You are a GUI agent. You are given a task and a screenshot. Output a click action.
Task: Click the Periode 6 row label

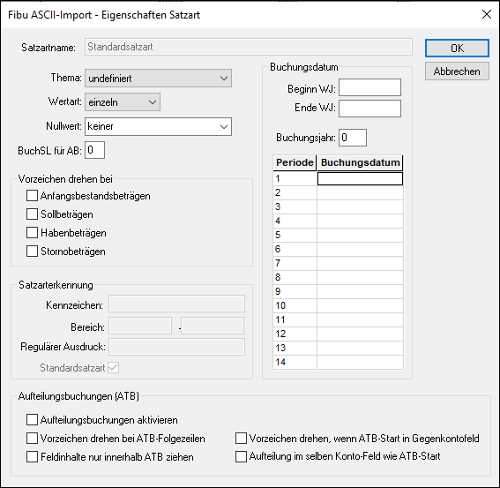coord(295,249)
